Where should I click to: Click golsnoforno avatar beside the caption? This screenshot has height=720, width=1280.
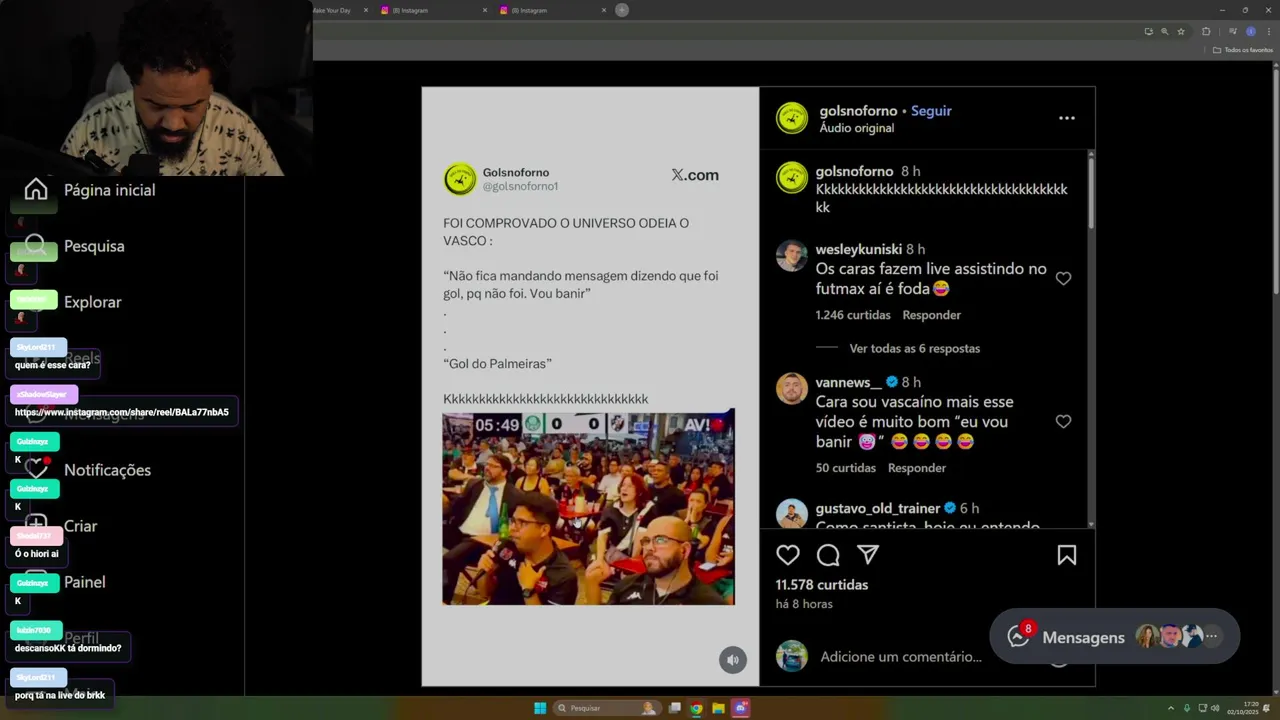pyautogui.click(x=792, y=178)
